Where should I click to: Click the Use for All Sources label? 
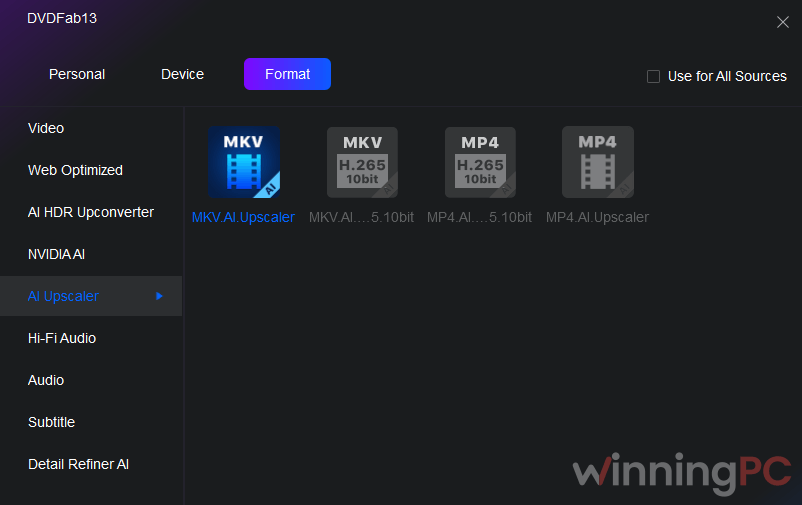[727, 76]
